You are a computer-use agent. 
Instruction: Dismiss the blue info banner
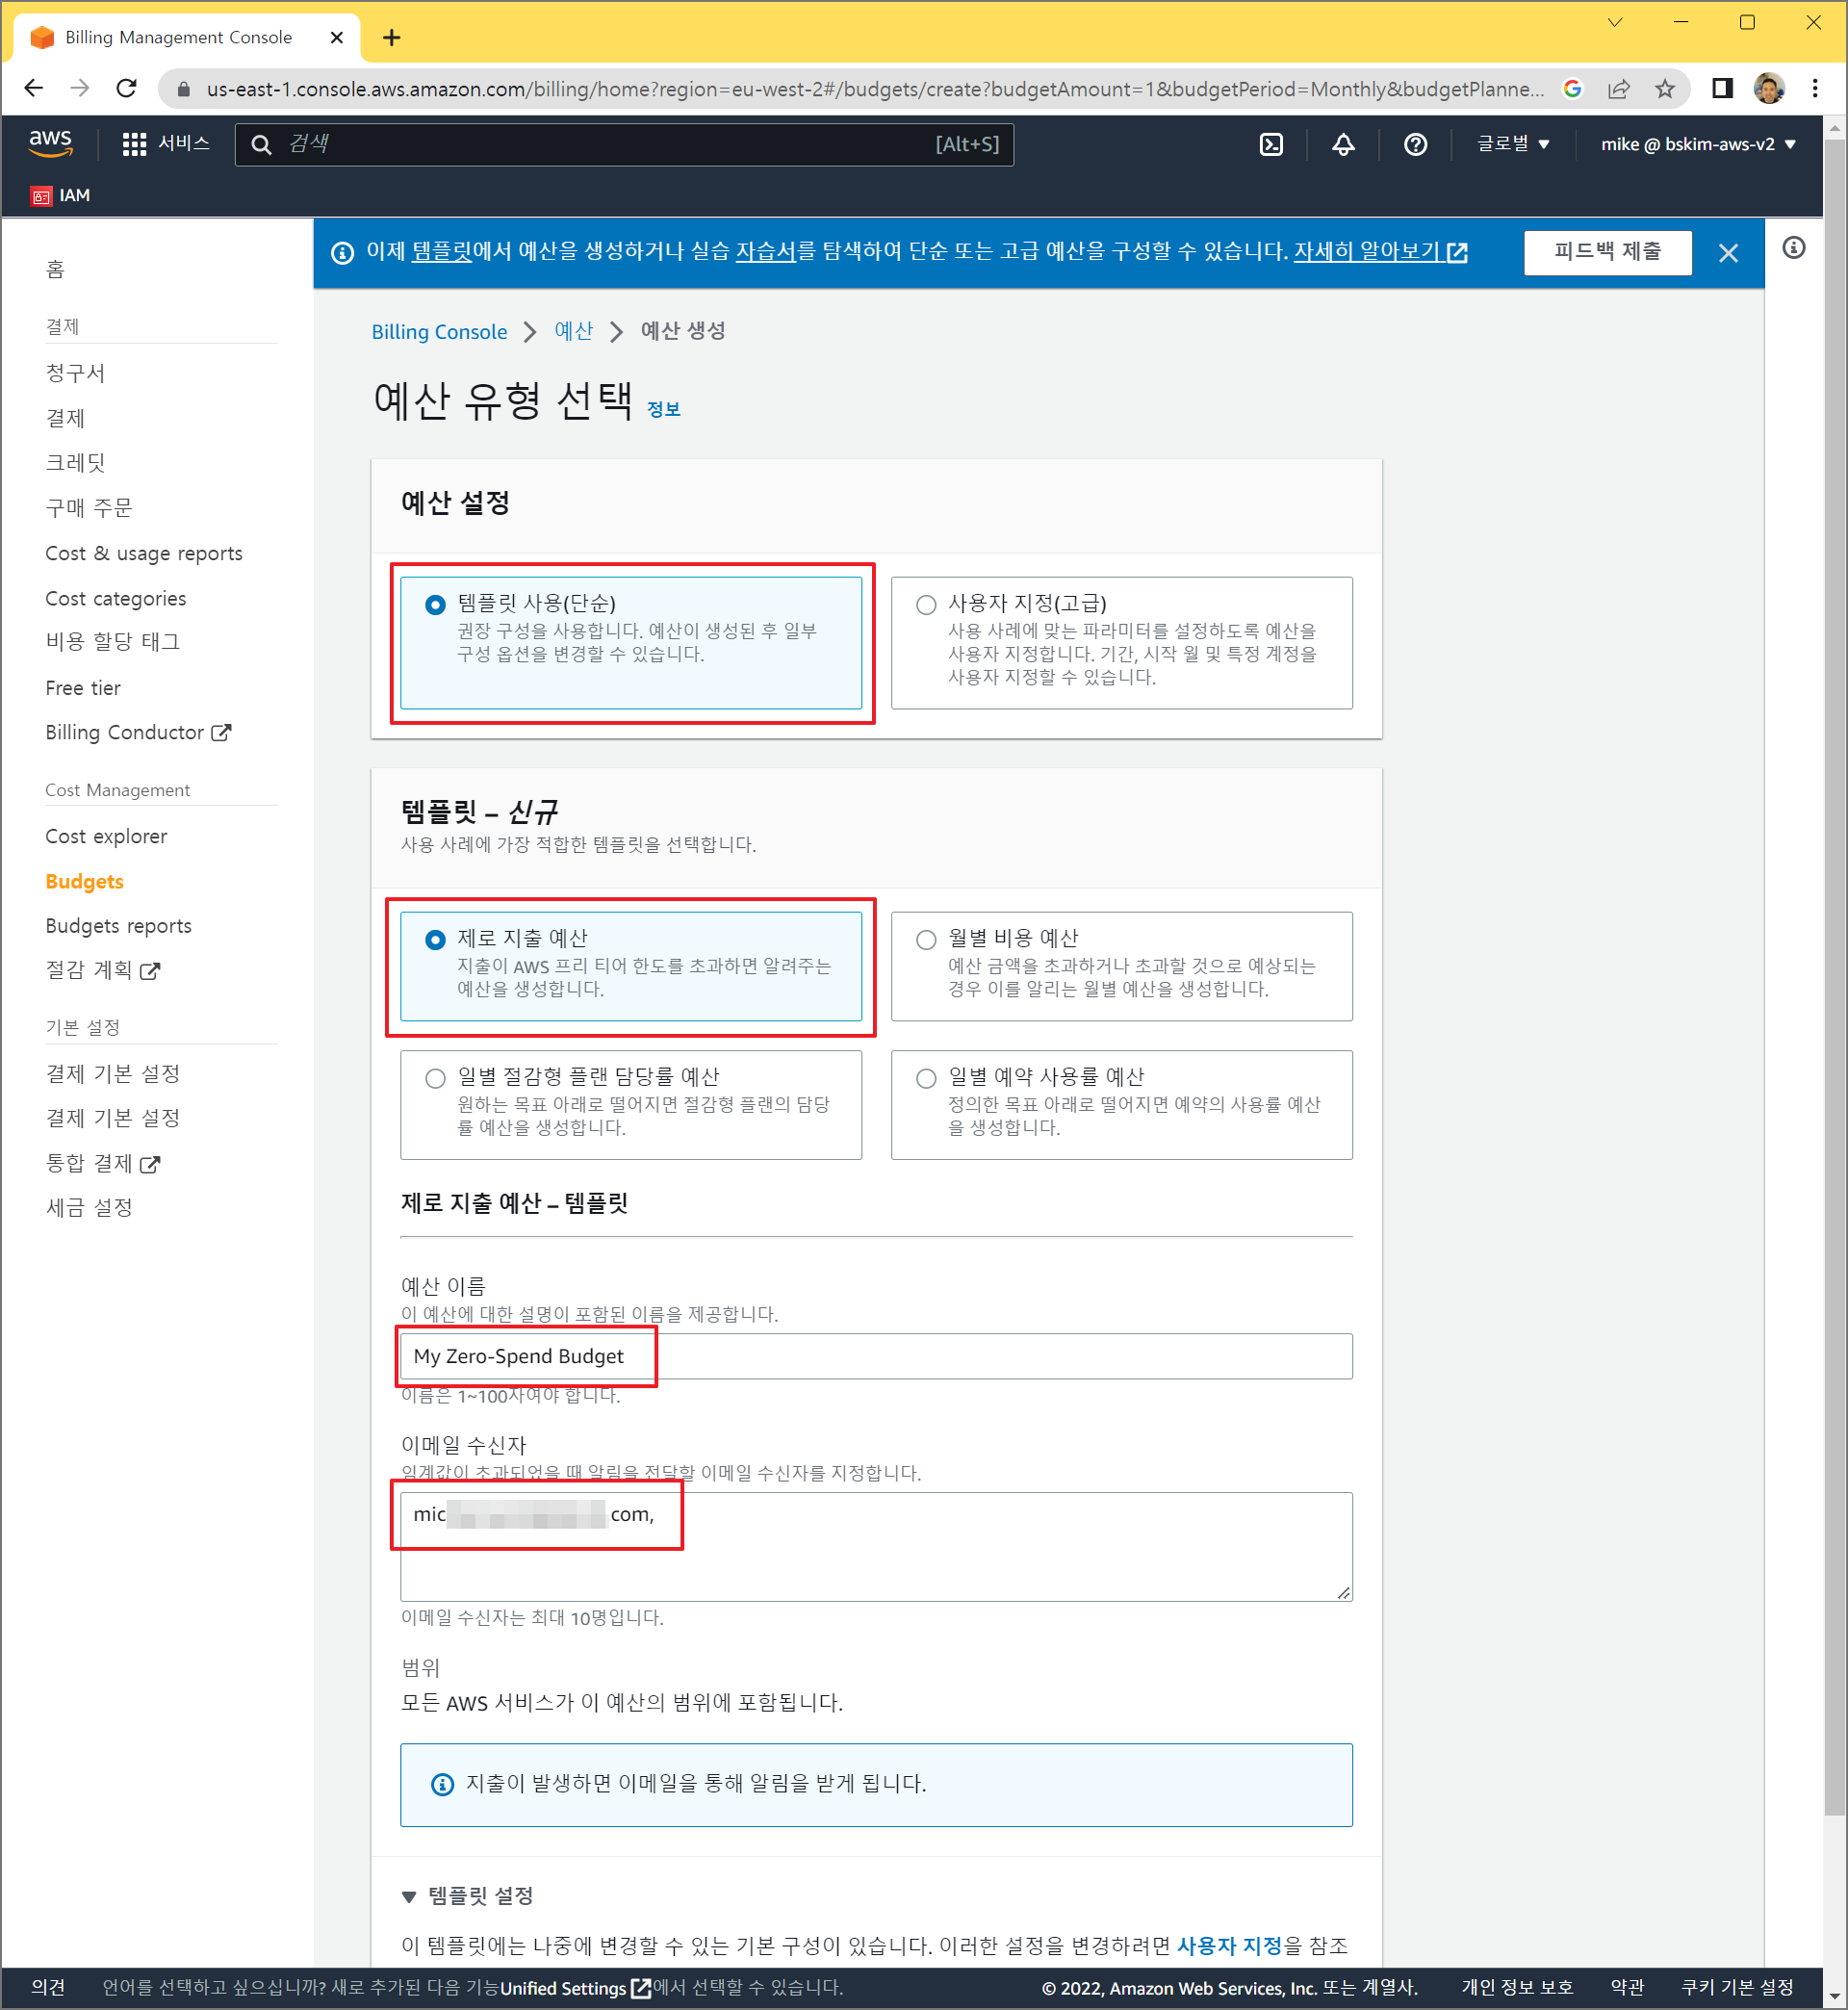[1728, 253]
